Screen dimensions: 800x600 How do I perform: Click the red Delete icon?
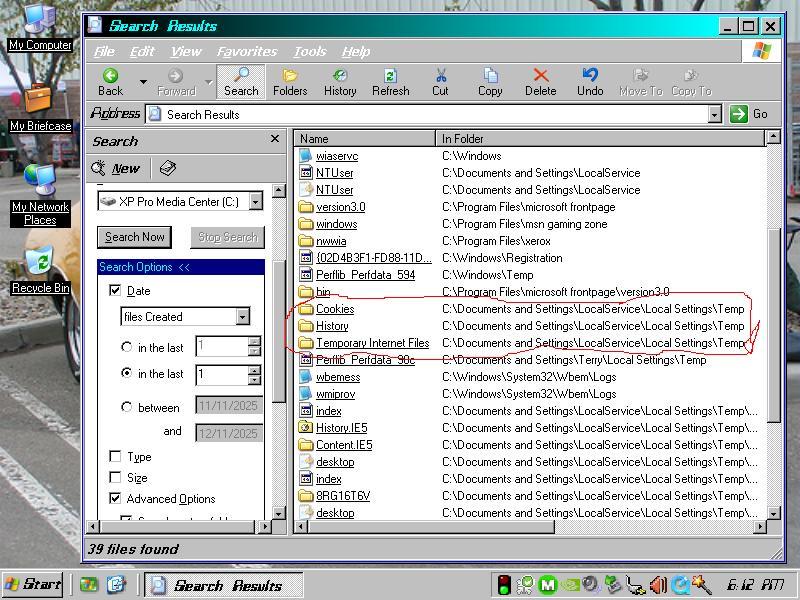(540, 77)
